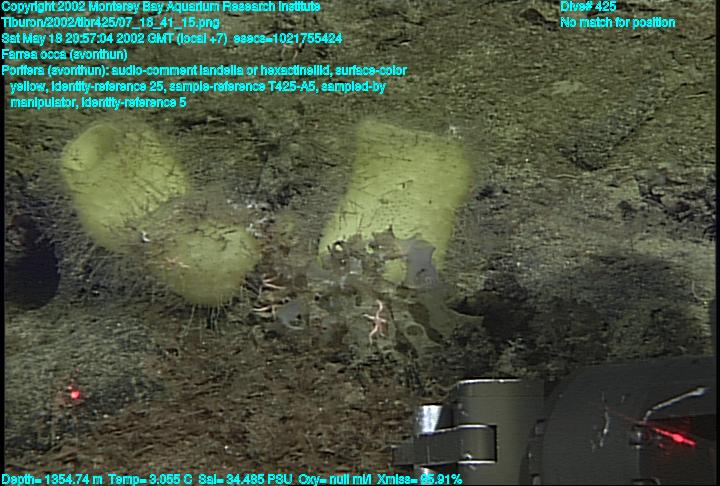The width and height of the screenshot is (720, 486).
Task: Click the Oxy= null reading
Action: pos(335,479)
